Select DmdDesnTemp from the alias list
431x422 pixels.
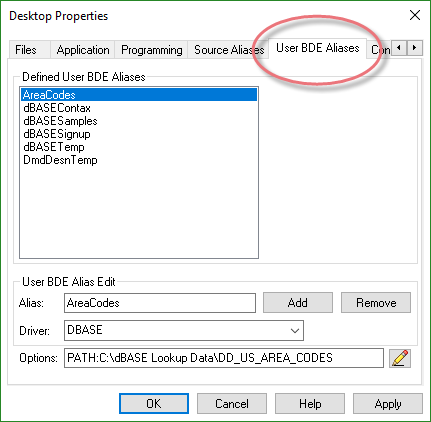coord(60,160)
